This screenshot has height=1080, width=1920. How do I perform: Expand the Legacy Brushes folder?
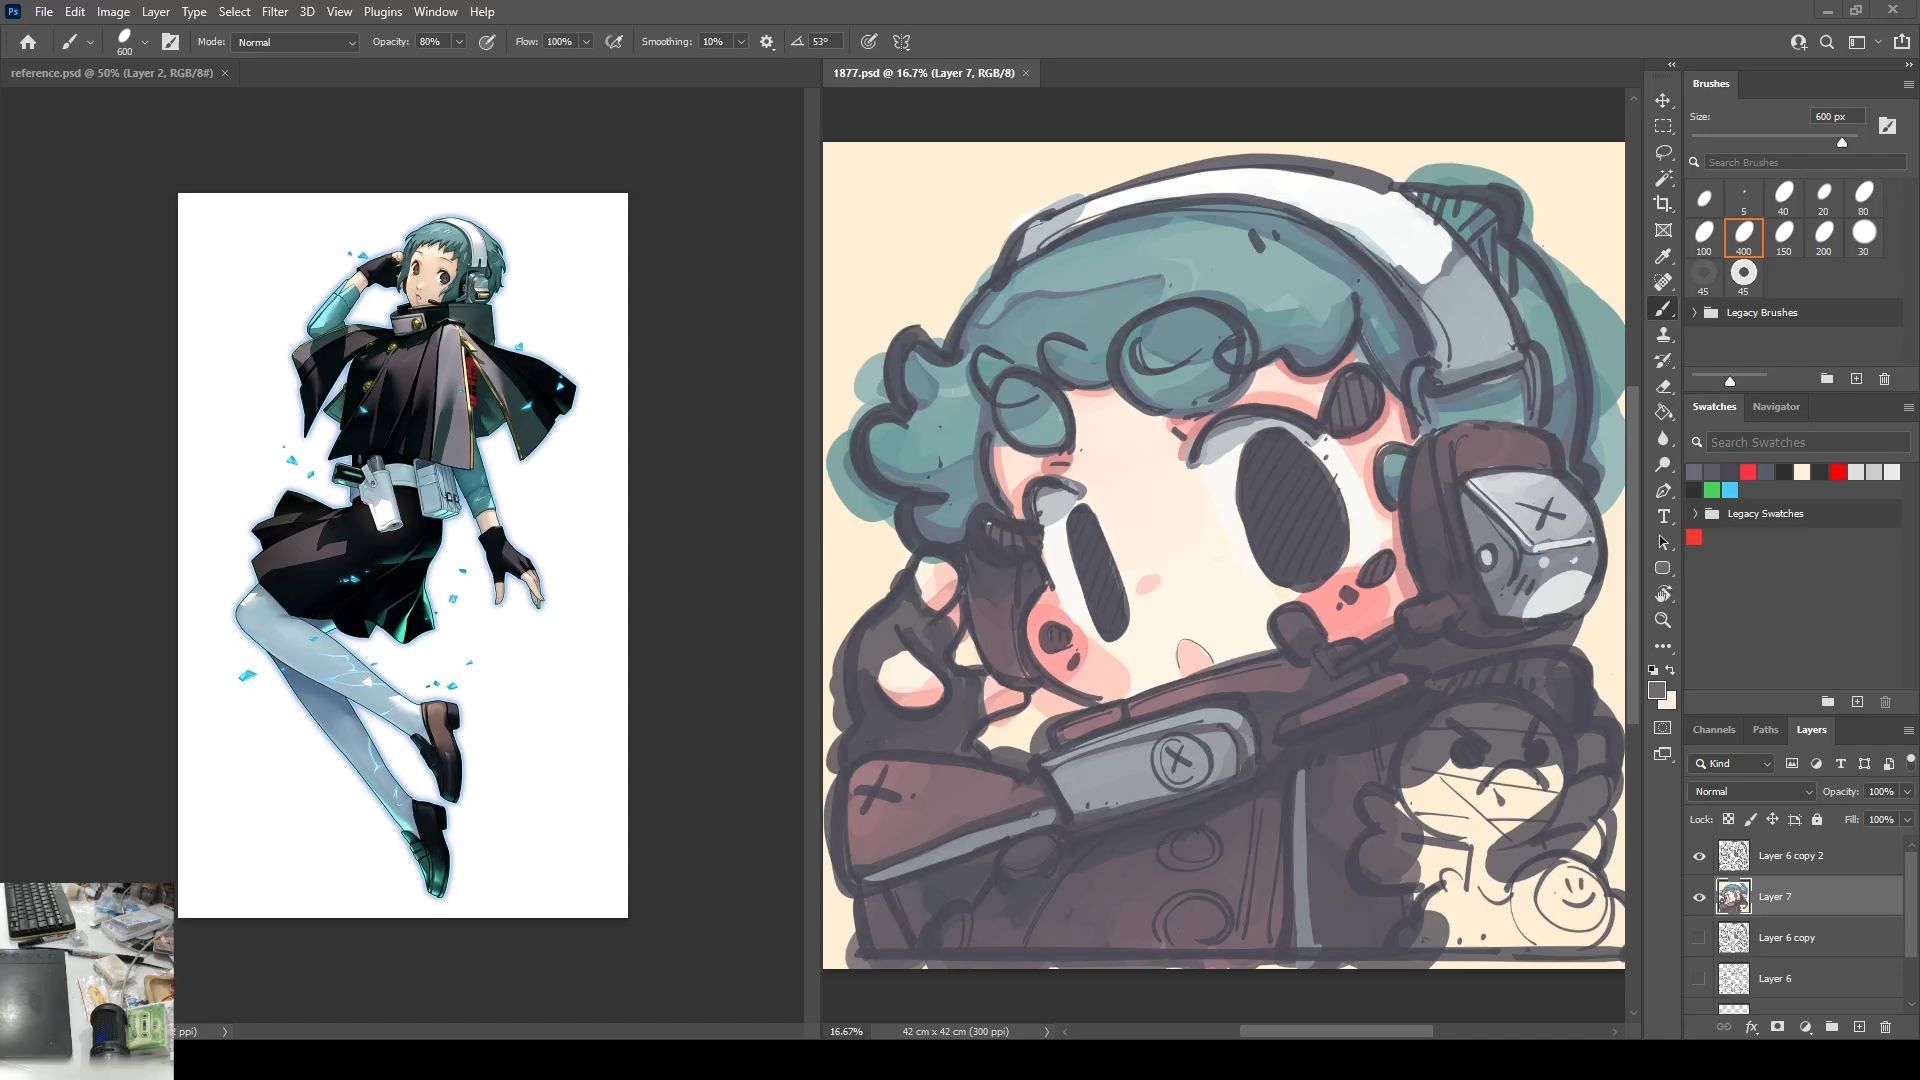[1695, 313]
